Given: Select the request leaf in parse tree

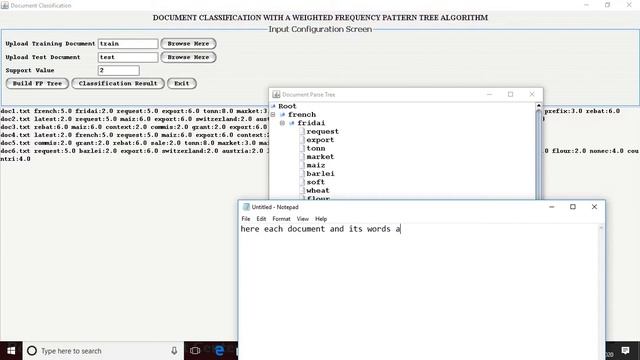Looking at the screenshot, I should tap(322, 131).
